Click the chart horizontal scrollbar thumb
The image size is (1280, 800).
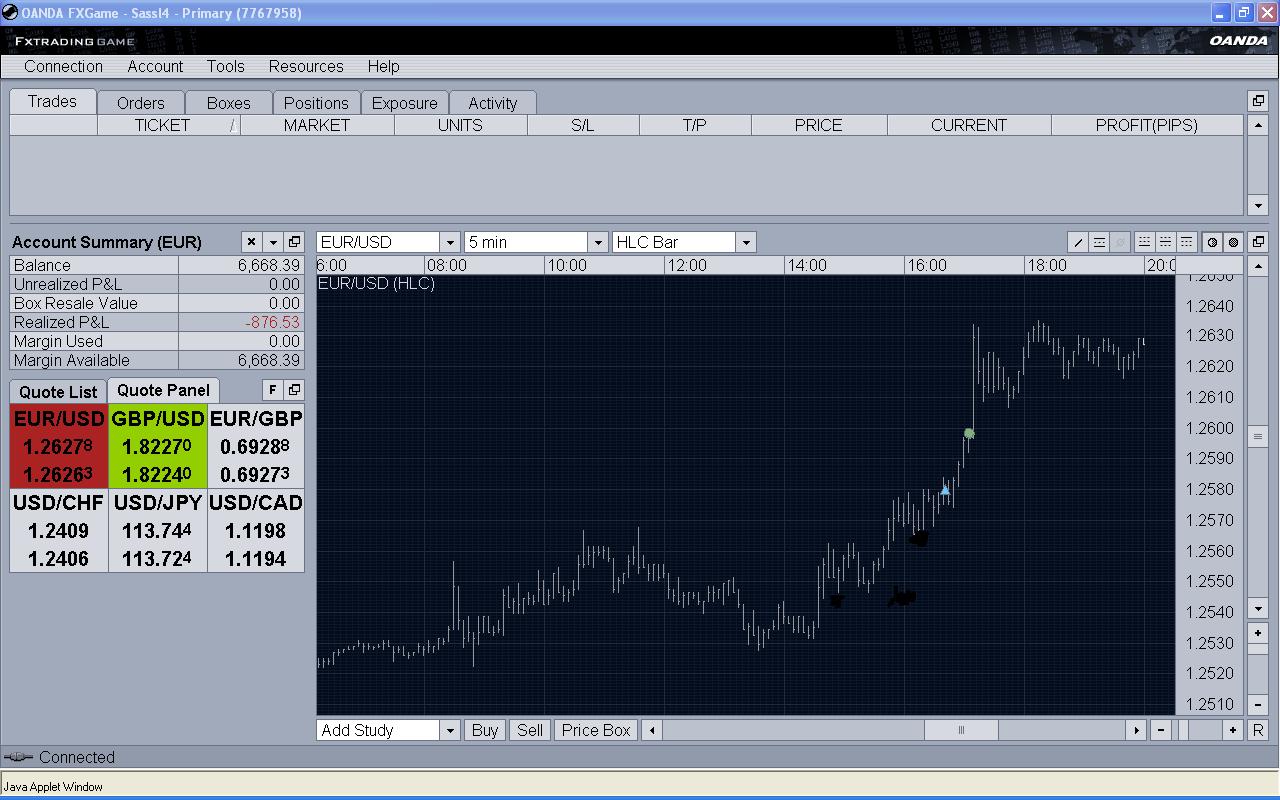pyautogui.click(x=960, y=730)
